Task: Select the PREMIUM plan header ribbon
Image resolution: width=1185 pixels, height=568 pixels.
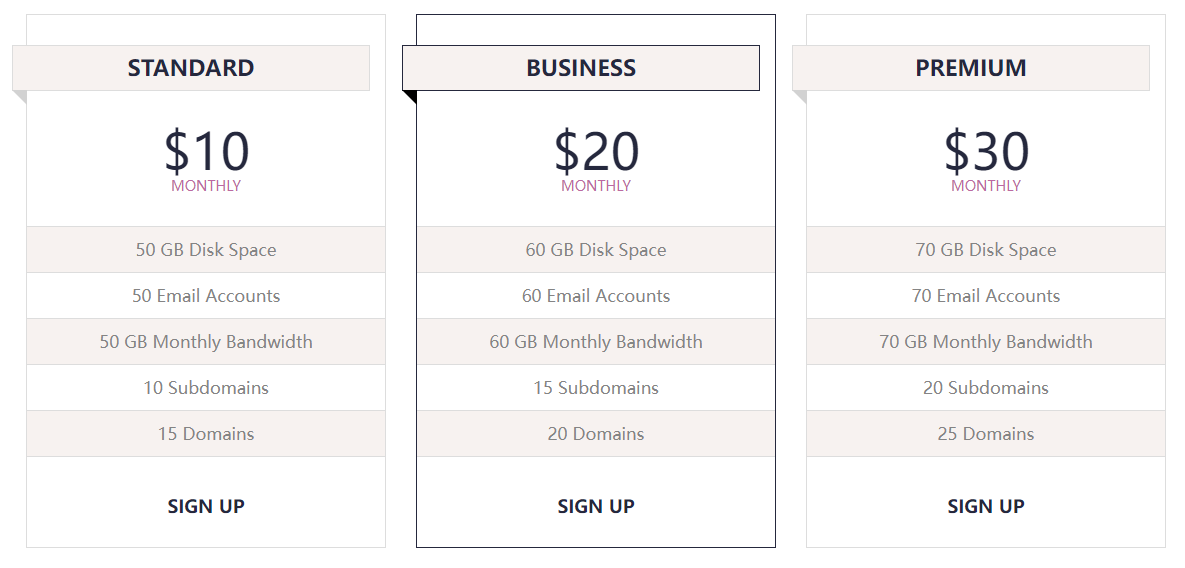Action: click(x=970, y=68)
